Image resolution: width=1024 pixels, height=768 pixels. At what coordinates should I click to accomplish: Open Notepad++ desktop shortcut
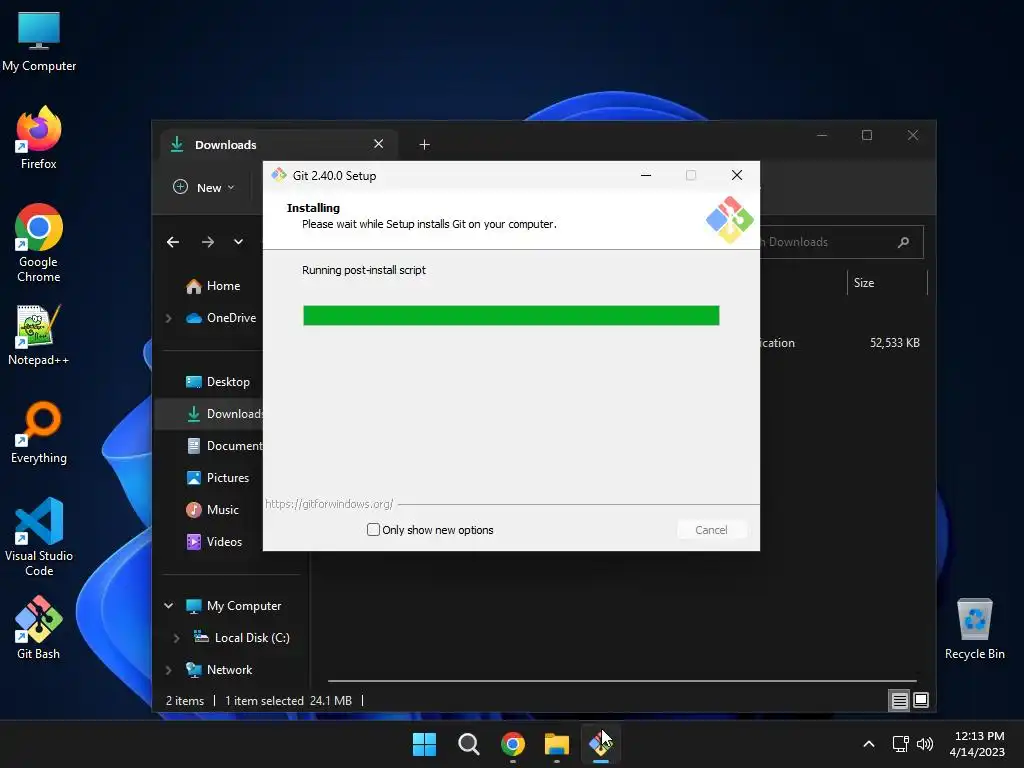pos(39,335)
